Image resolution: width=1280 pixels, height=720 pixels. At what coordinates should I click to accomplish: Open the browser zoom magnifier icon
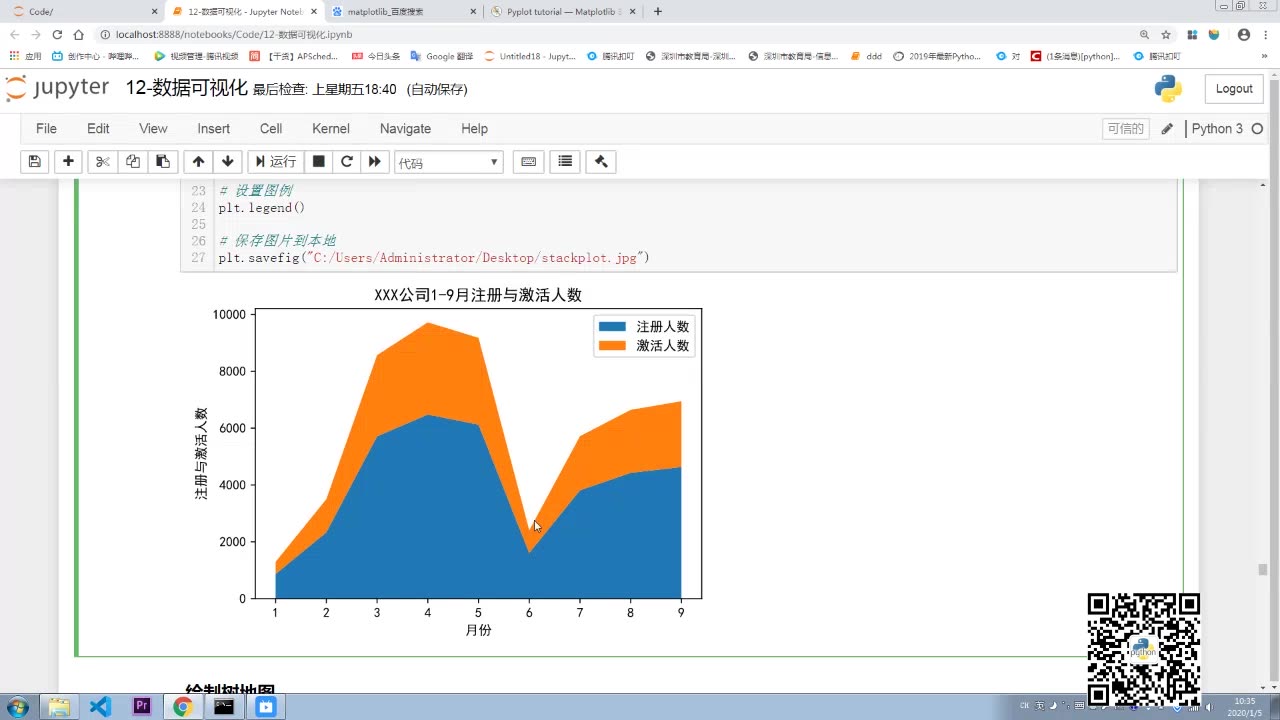point(1145,34)
